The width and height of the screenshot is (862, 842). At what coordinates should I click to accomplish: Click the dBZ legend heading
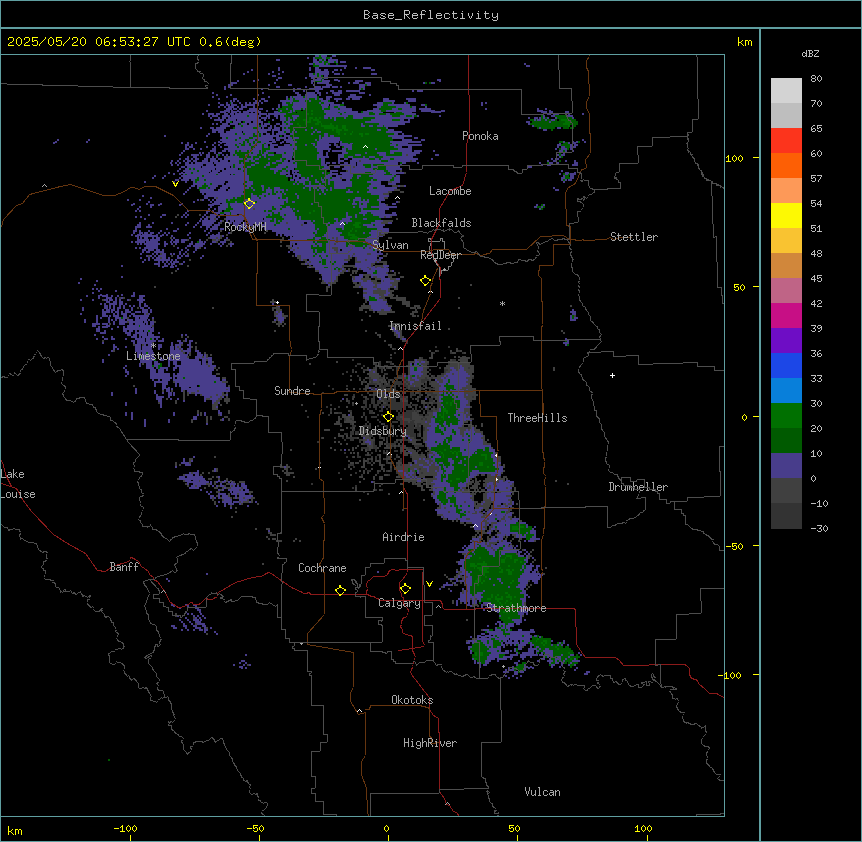pos(810,54)
